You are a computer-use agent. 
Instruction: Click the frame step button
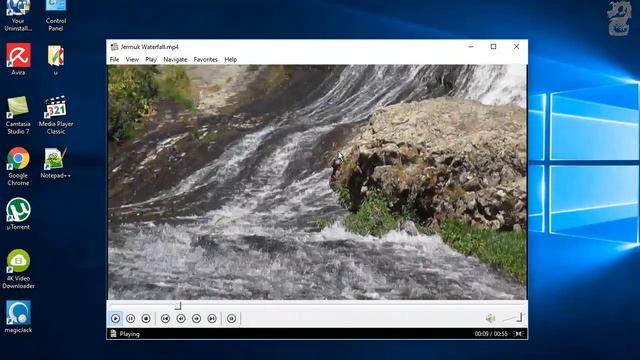coord(231,318)
